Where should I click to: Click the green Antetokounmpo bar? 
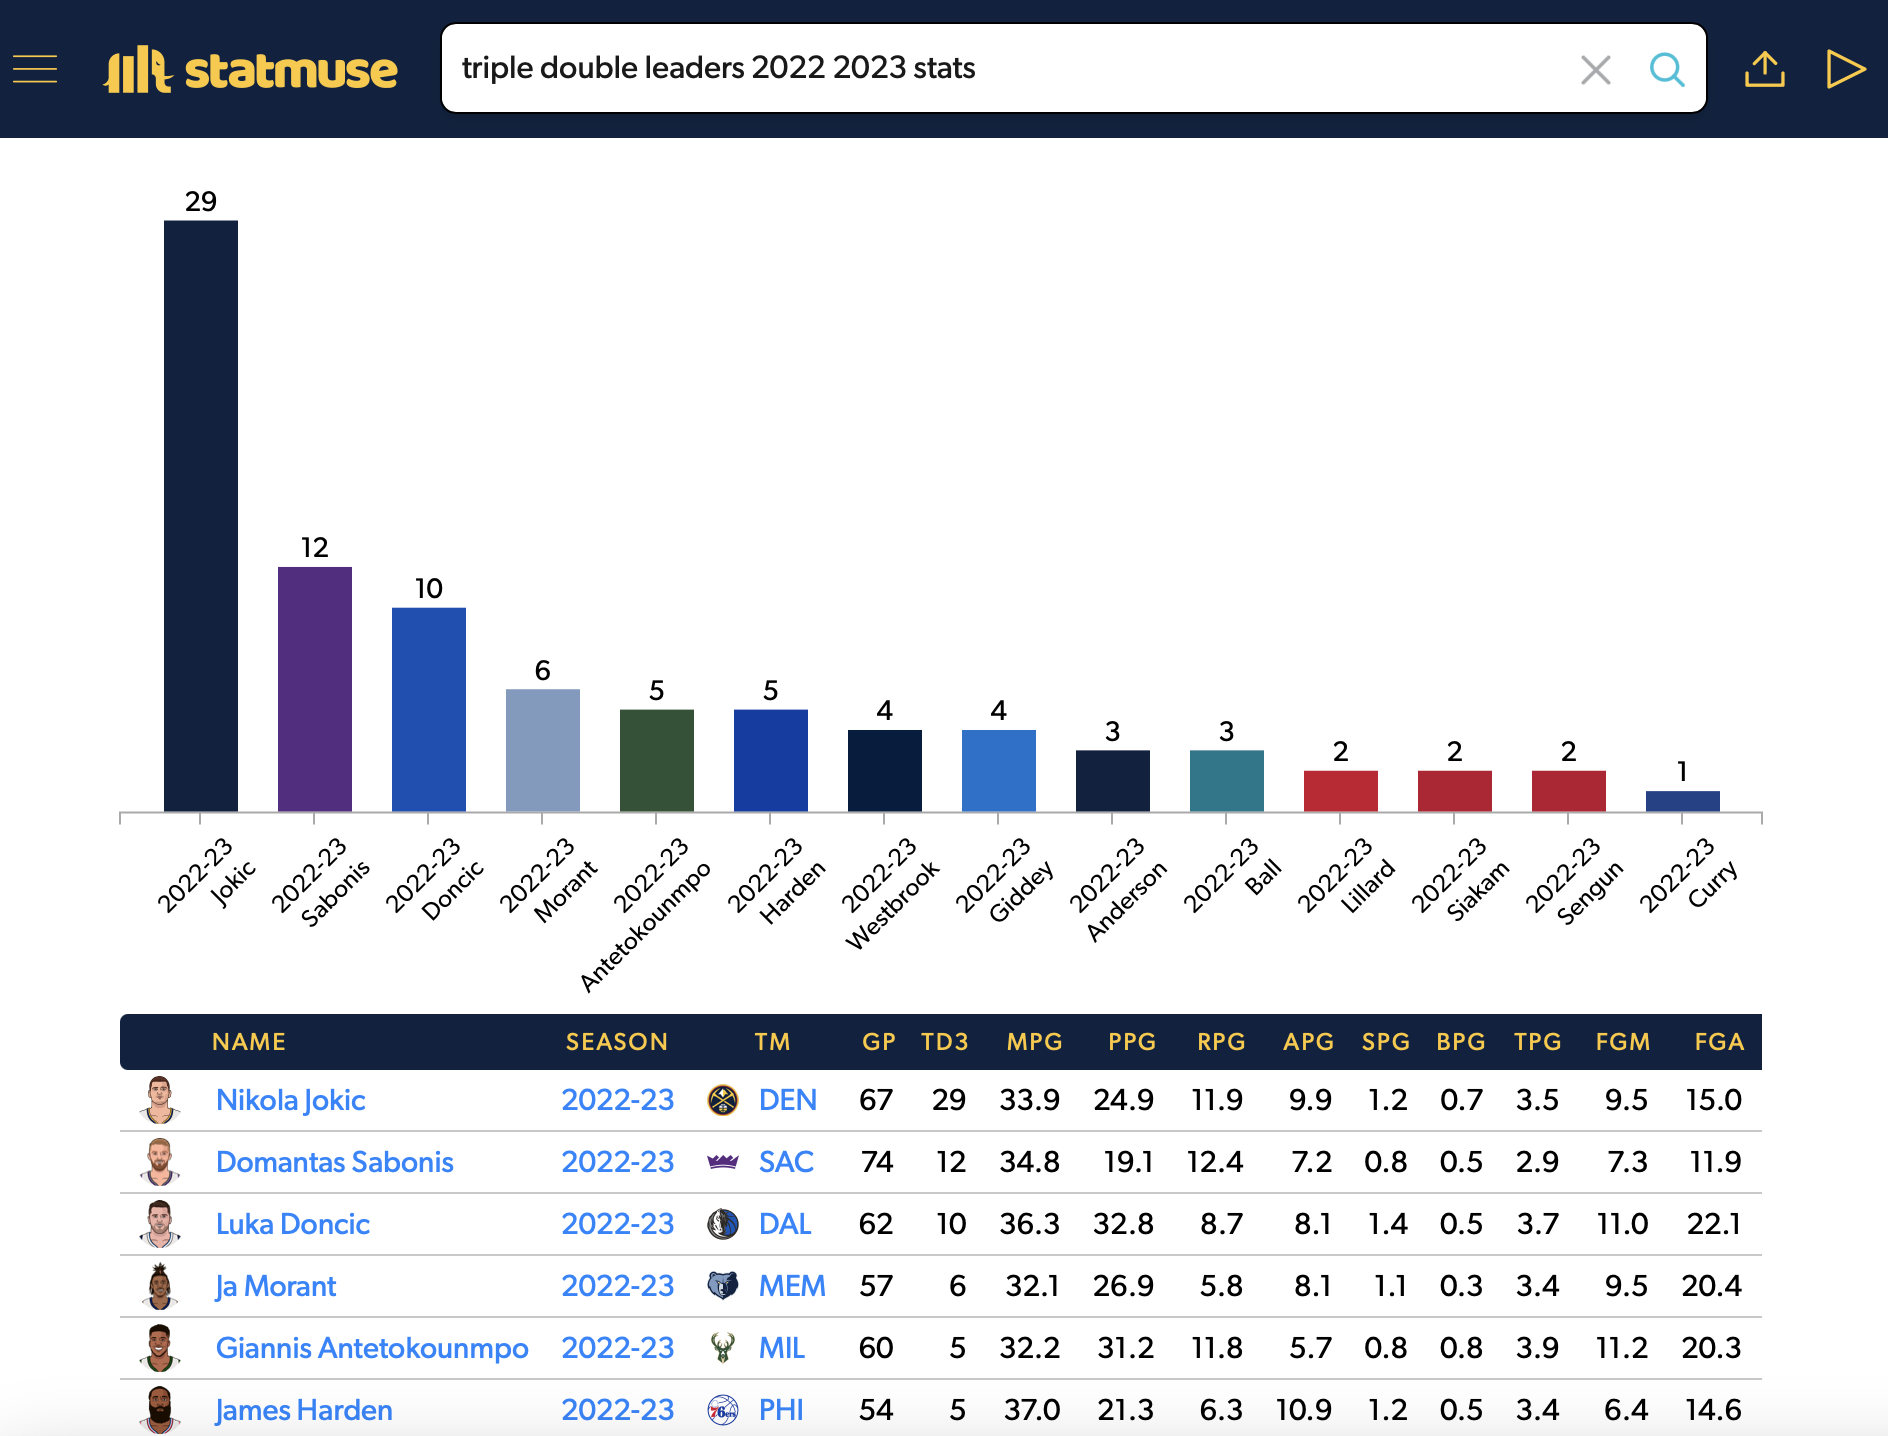pos(657,760)
